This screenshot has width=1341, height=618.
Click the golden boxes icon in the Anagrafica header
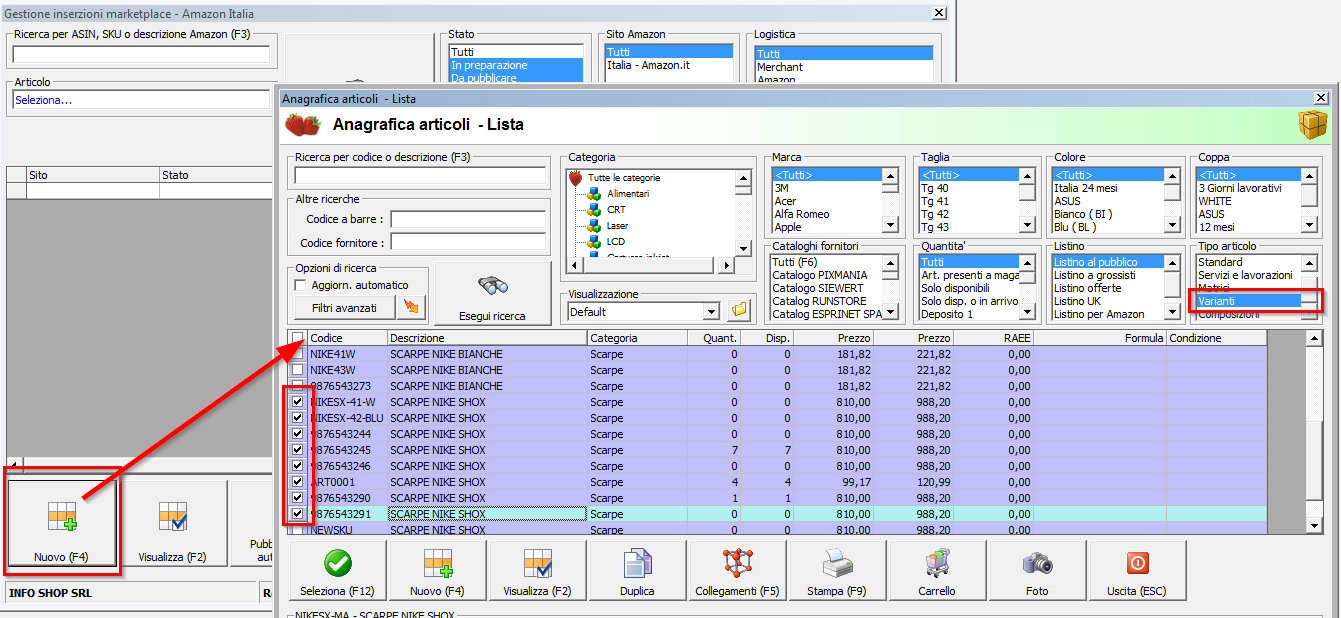(1312, 125)
